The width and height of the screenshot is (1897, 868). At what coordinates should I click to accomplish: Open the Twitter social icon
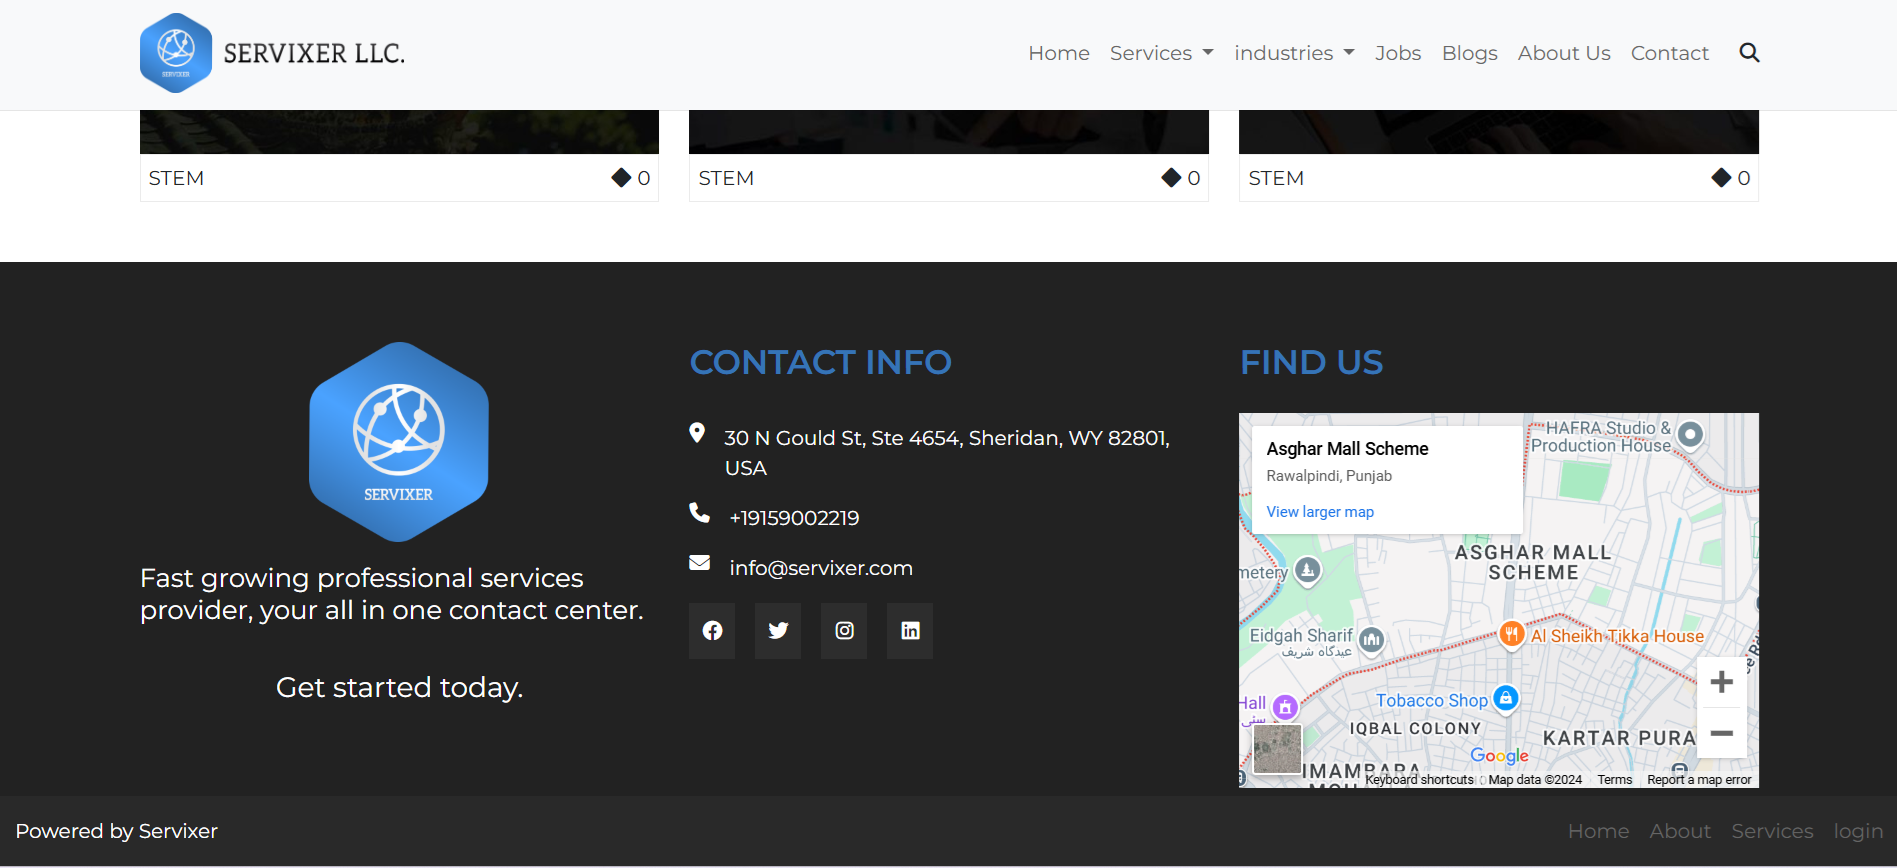coord(778,631)
